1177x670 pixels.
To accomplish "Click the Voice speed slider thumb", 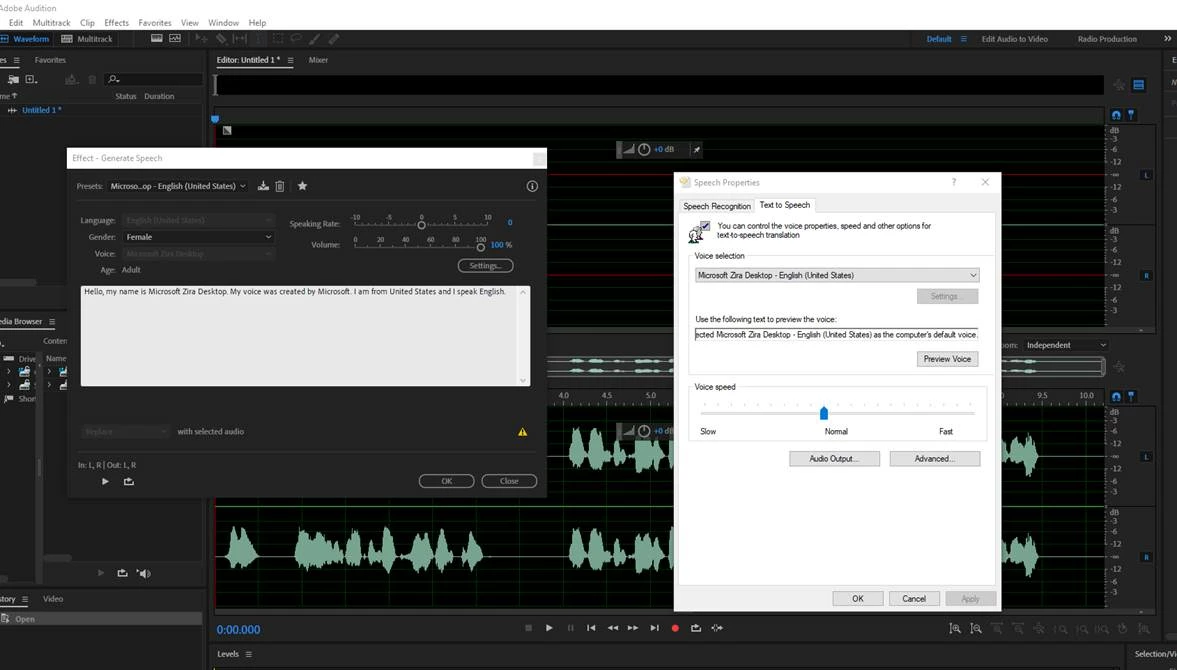I will click(x=823, y=413).
